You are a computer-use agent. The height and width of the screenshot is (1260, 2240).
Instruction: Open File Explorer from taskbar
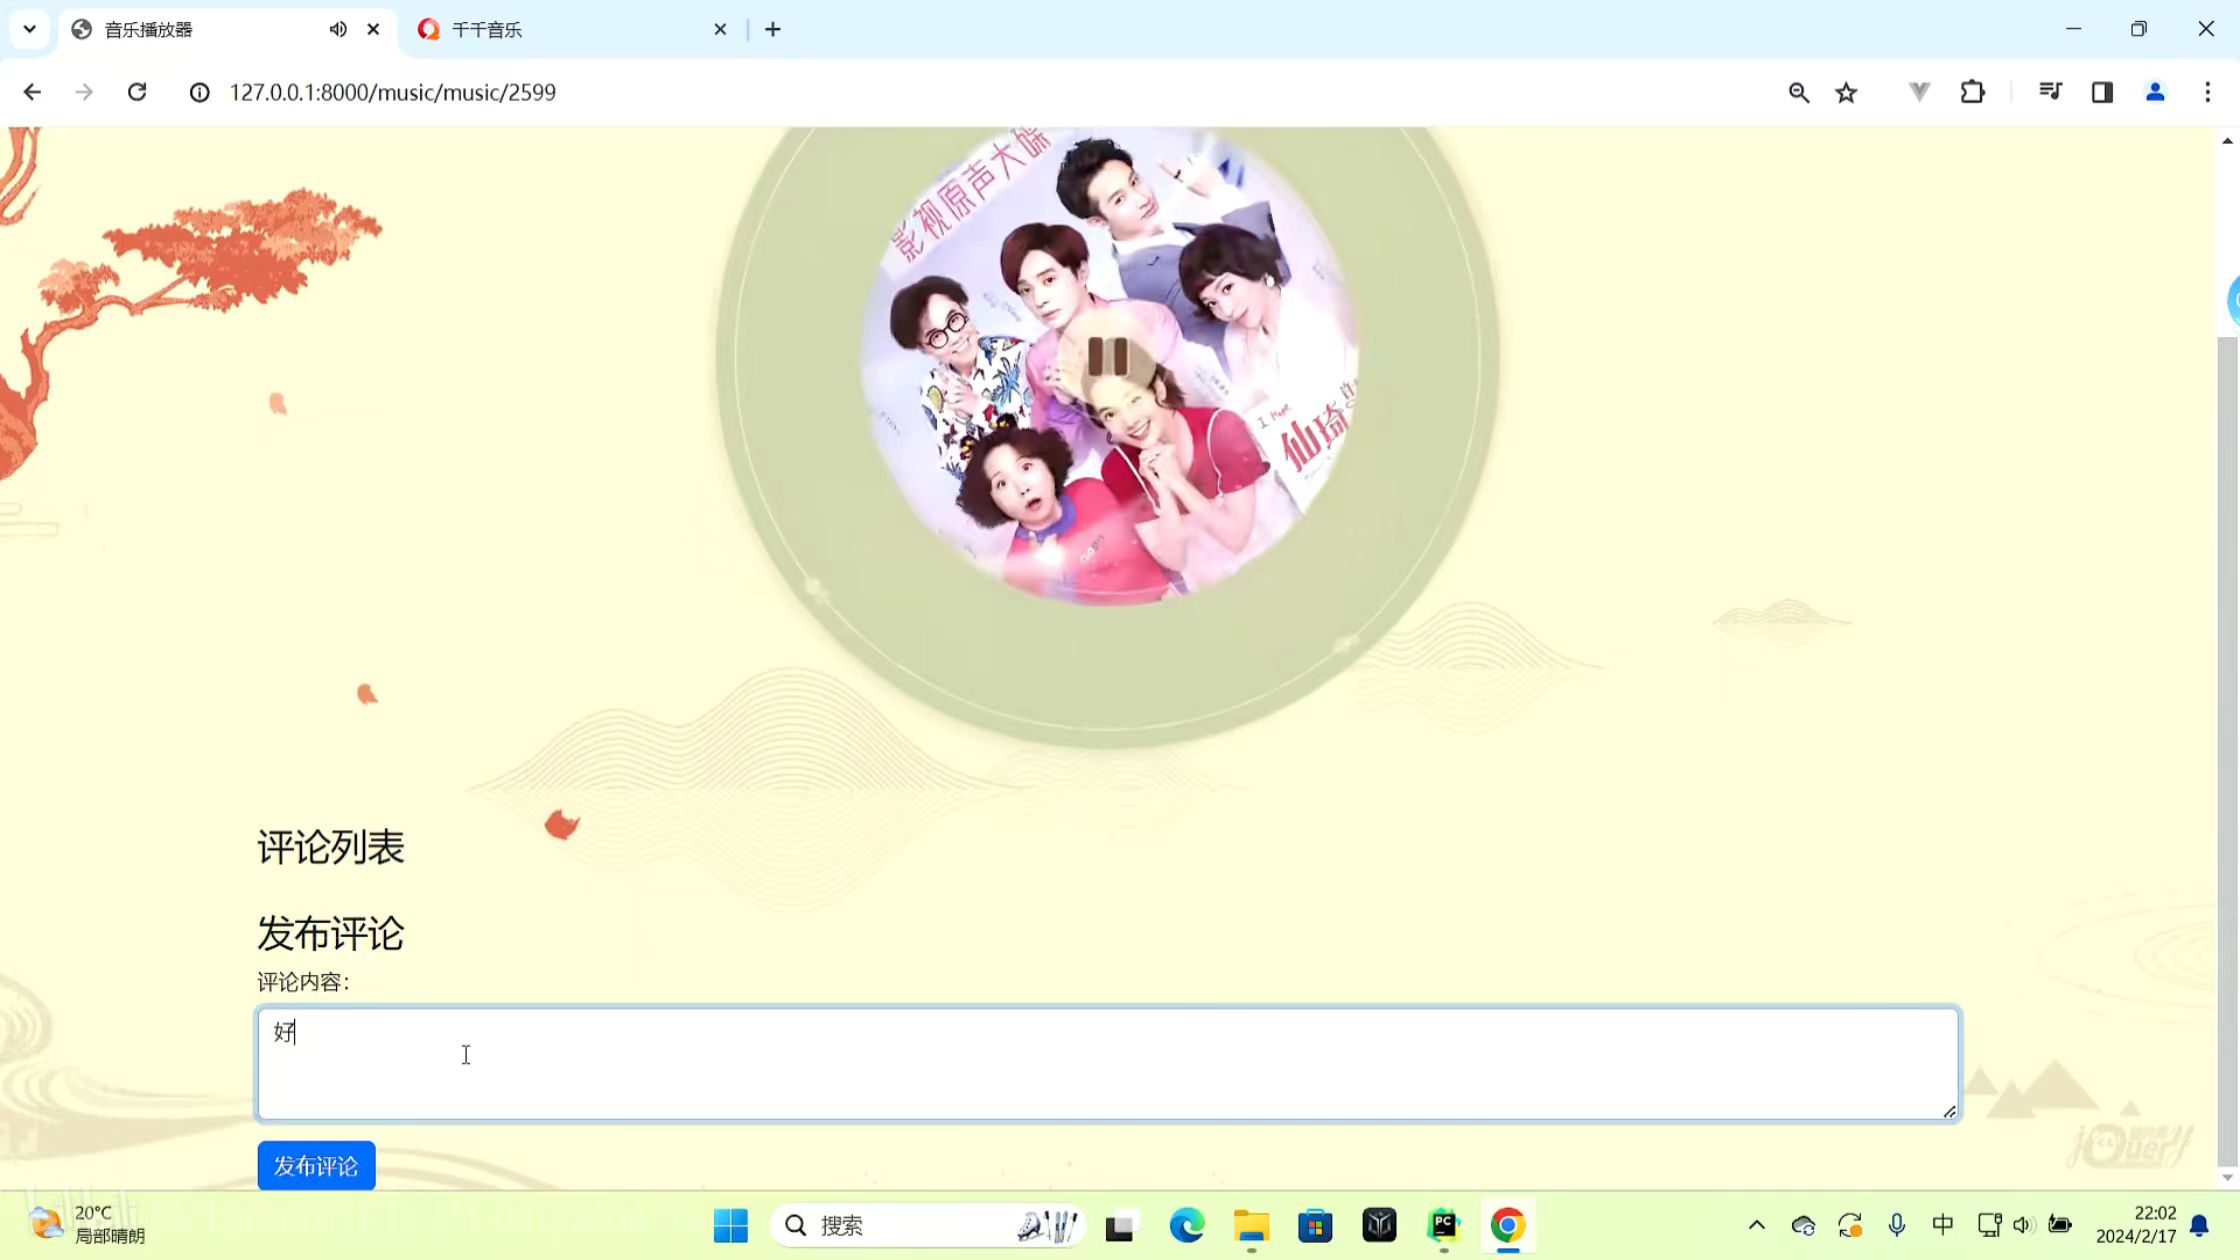click(1251, 1225)
